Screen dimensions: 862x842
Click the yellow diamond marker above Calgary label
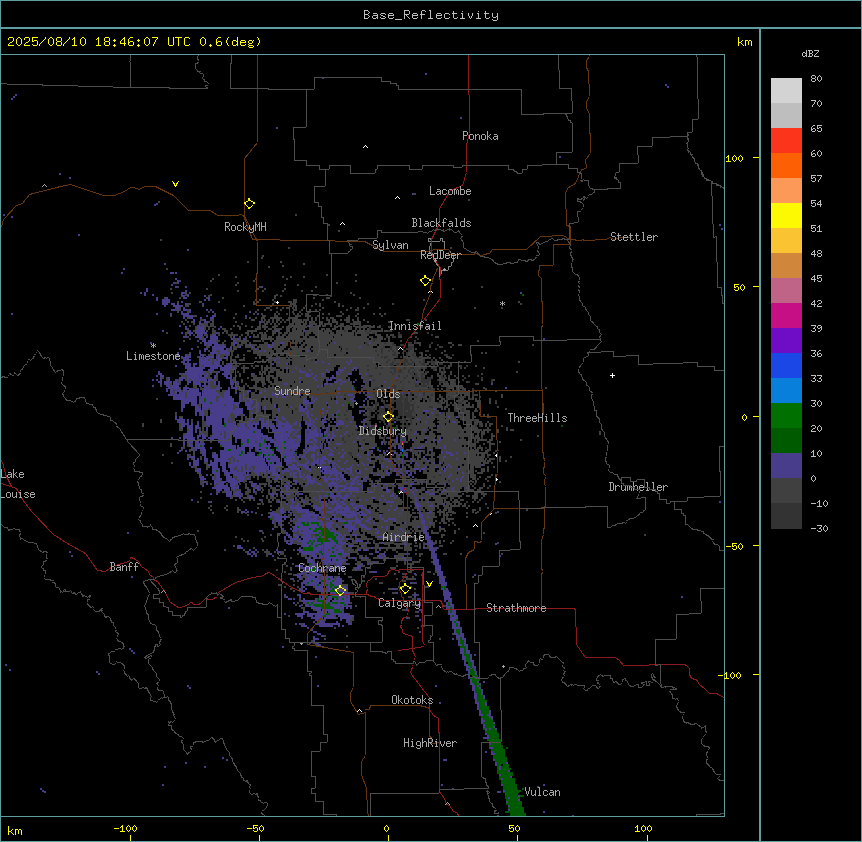[405, 589]
